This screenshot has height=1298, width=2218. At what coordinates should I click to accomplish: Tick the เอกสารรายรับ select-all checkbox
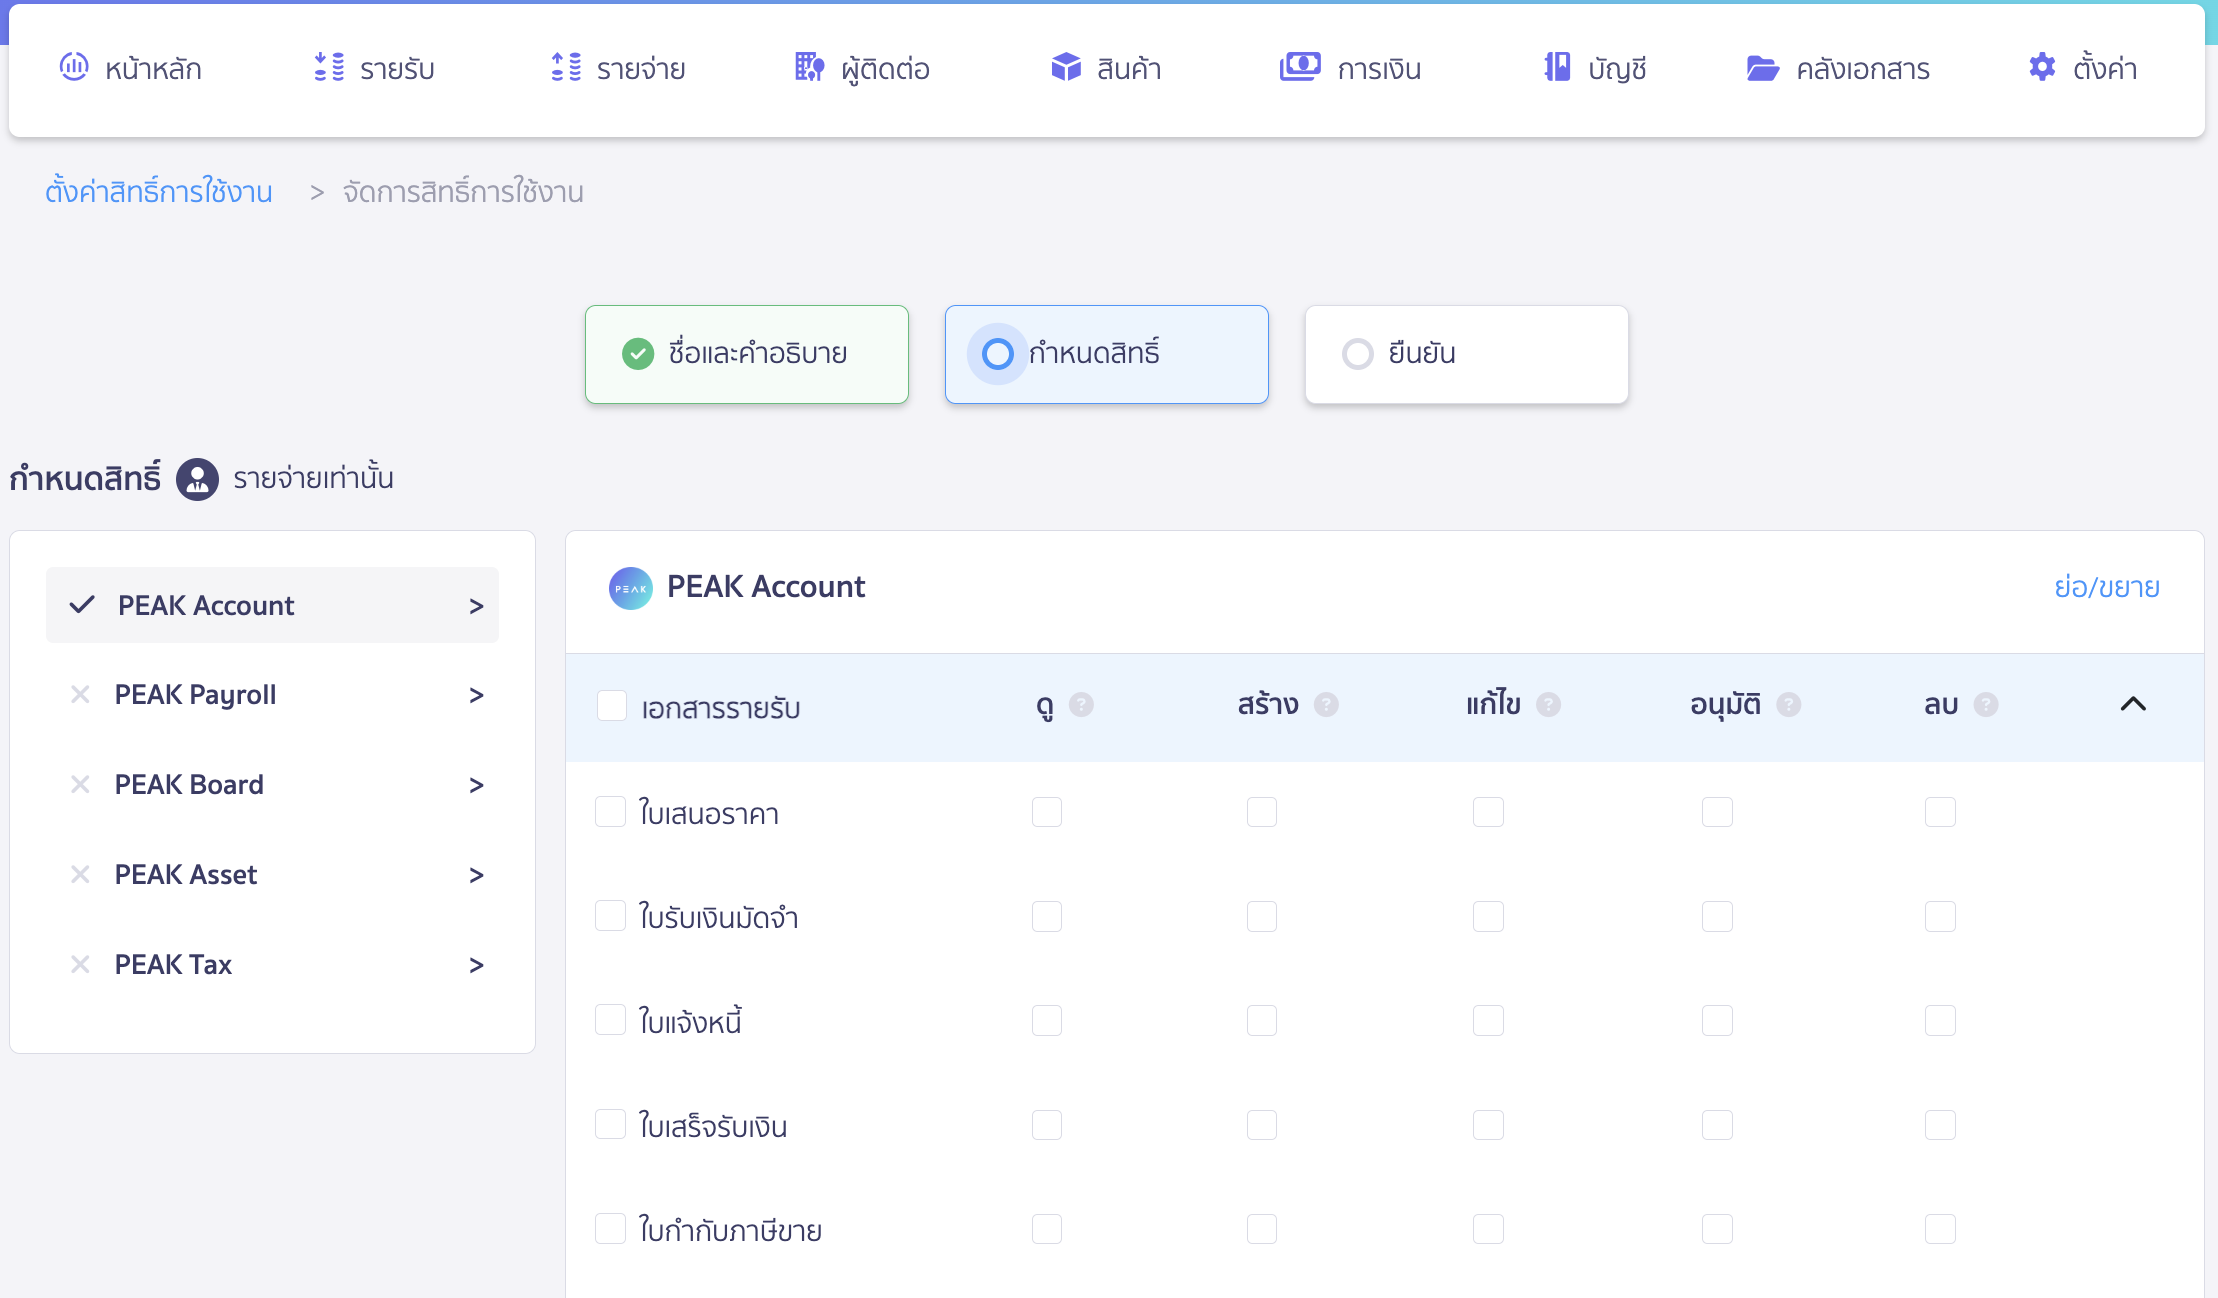[611, 705]
